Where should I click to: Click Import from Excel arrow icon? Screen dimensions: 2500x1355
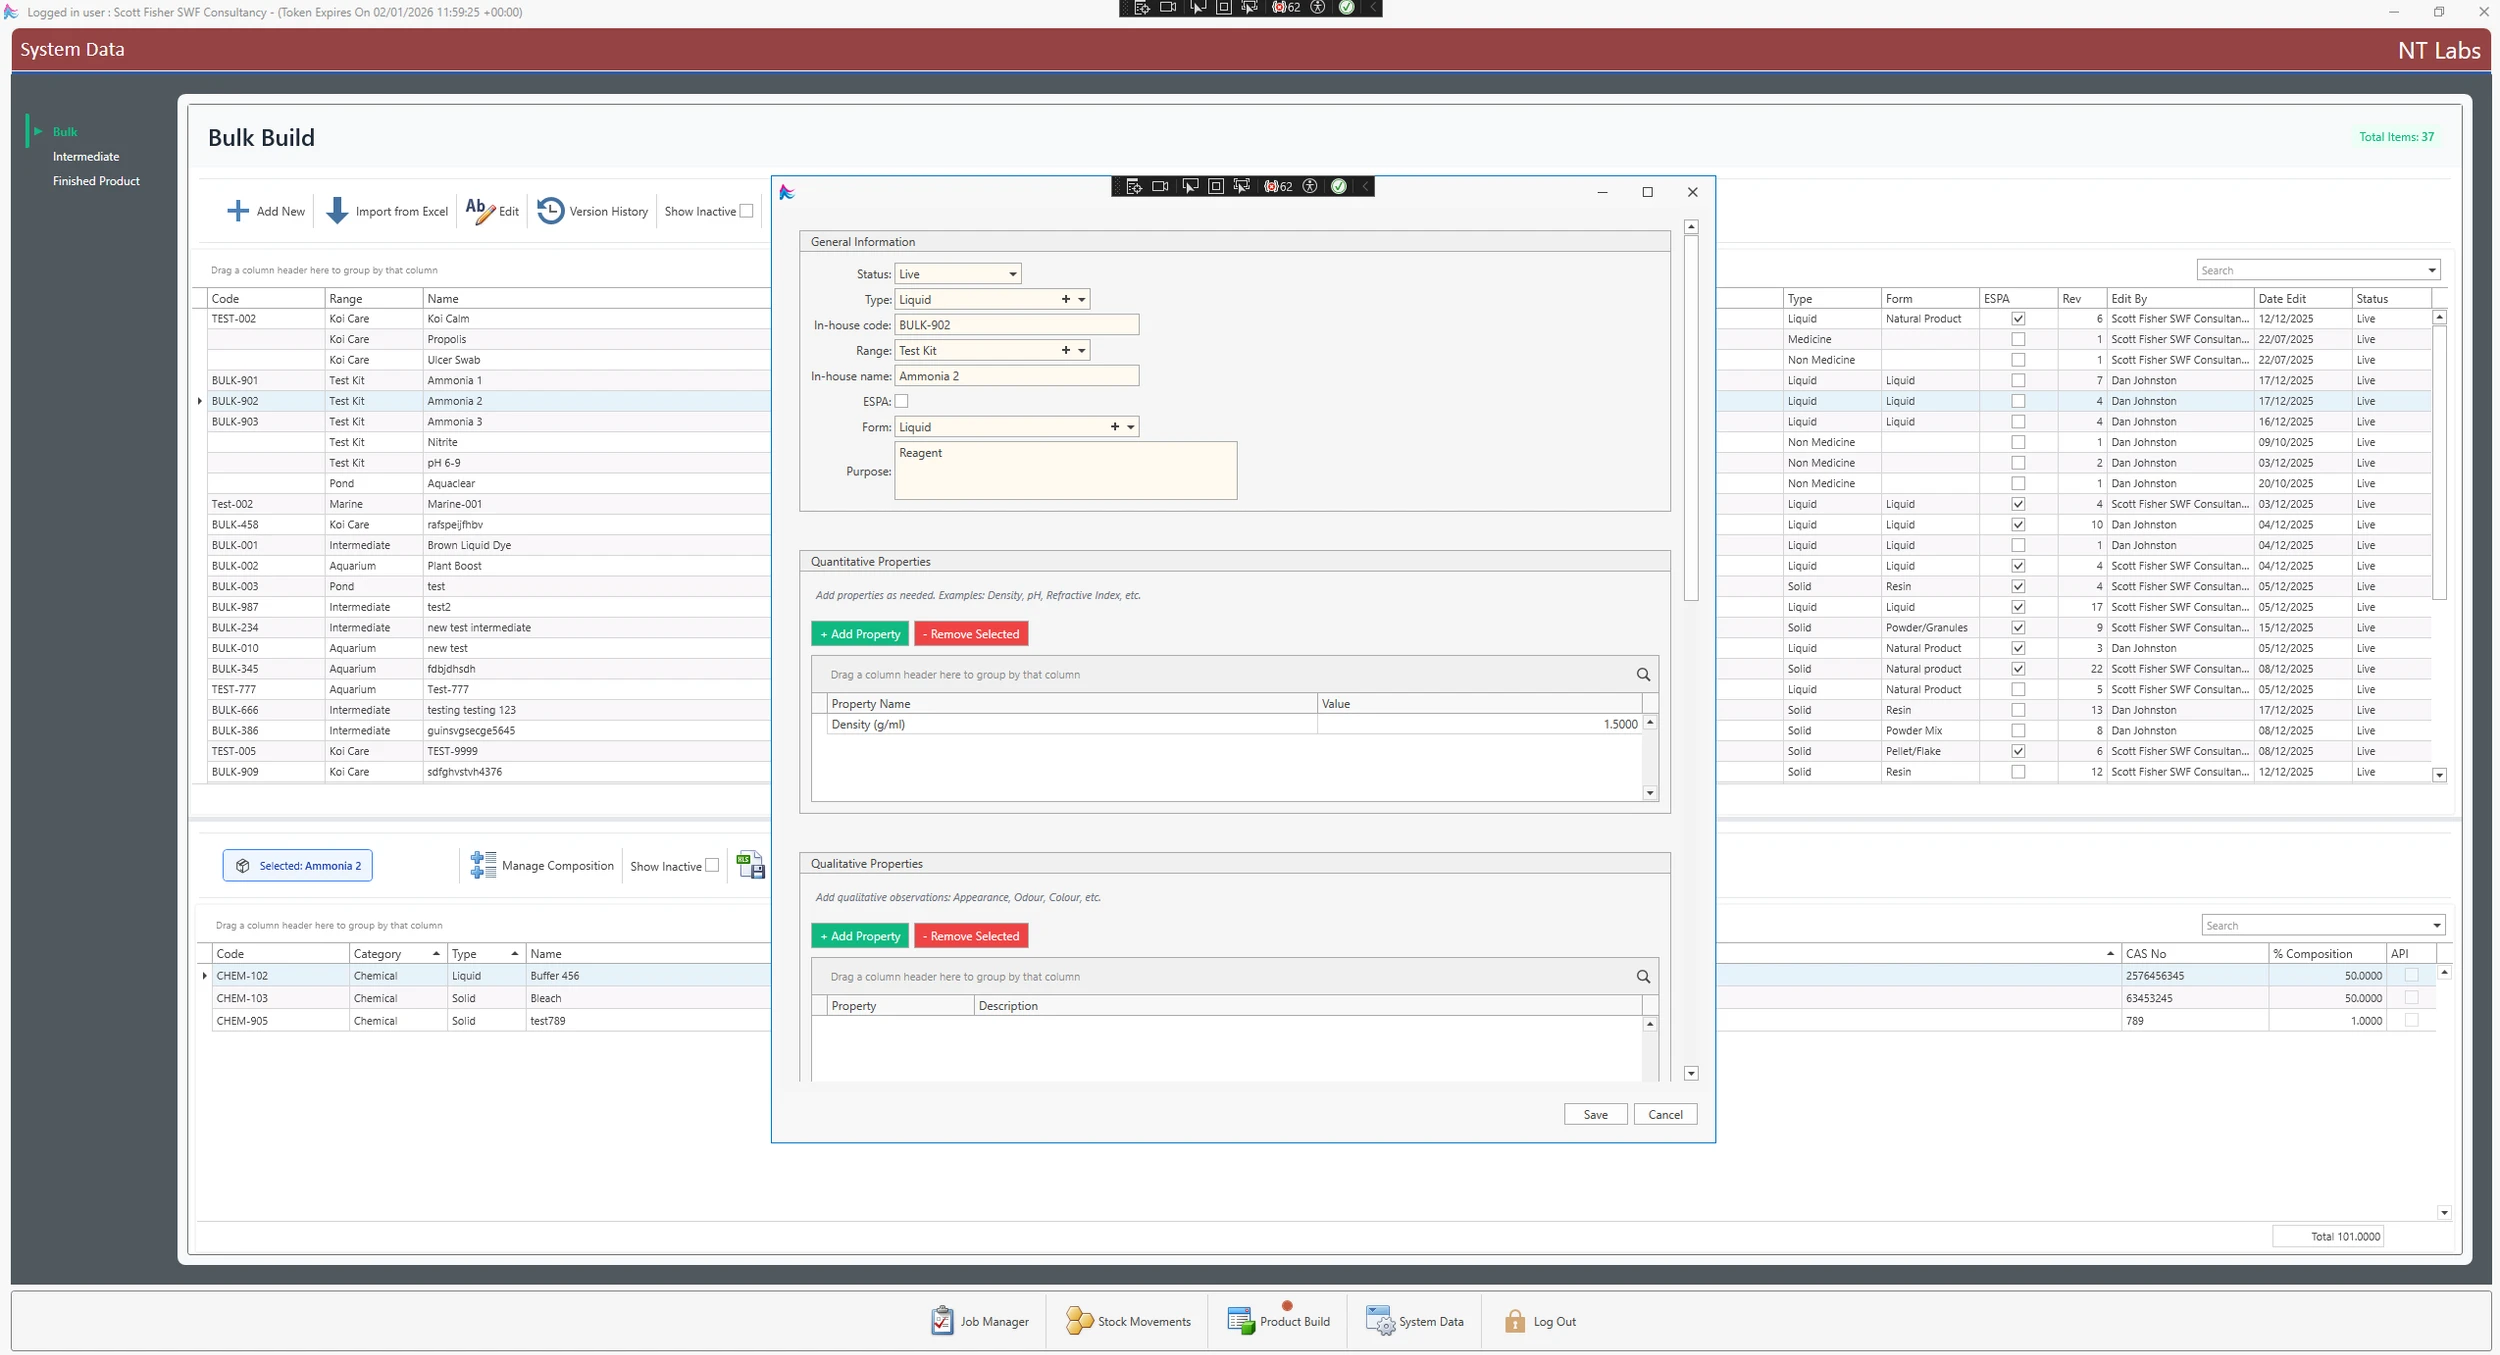[337, 211]
